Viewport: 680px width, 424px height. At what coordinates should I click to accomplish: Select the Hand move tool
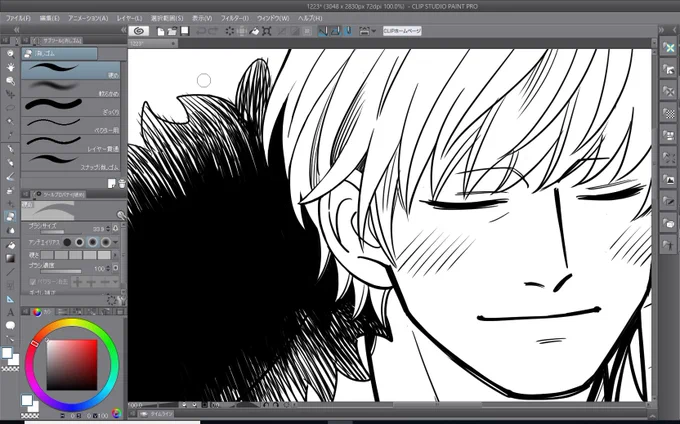tap(10, 67)
